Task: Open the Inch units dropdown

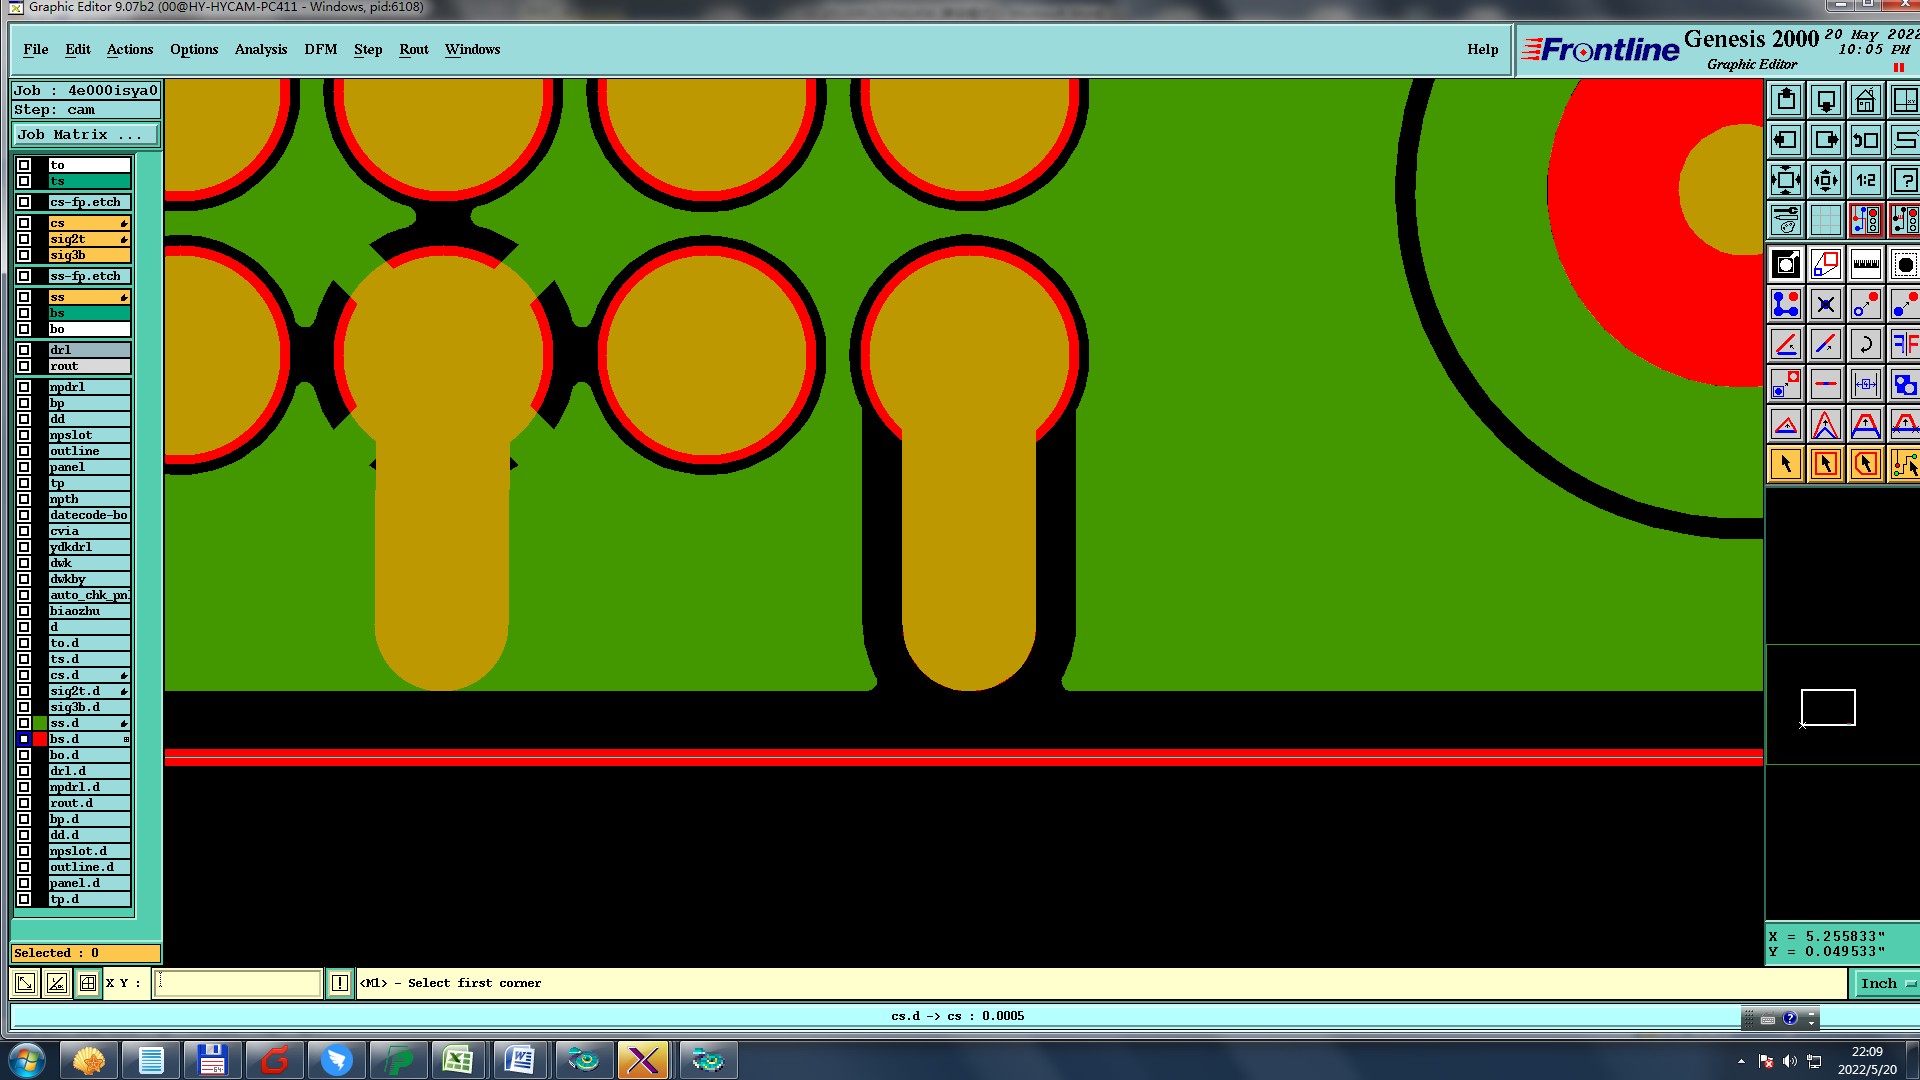Action: (1886, 983)
